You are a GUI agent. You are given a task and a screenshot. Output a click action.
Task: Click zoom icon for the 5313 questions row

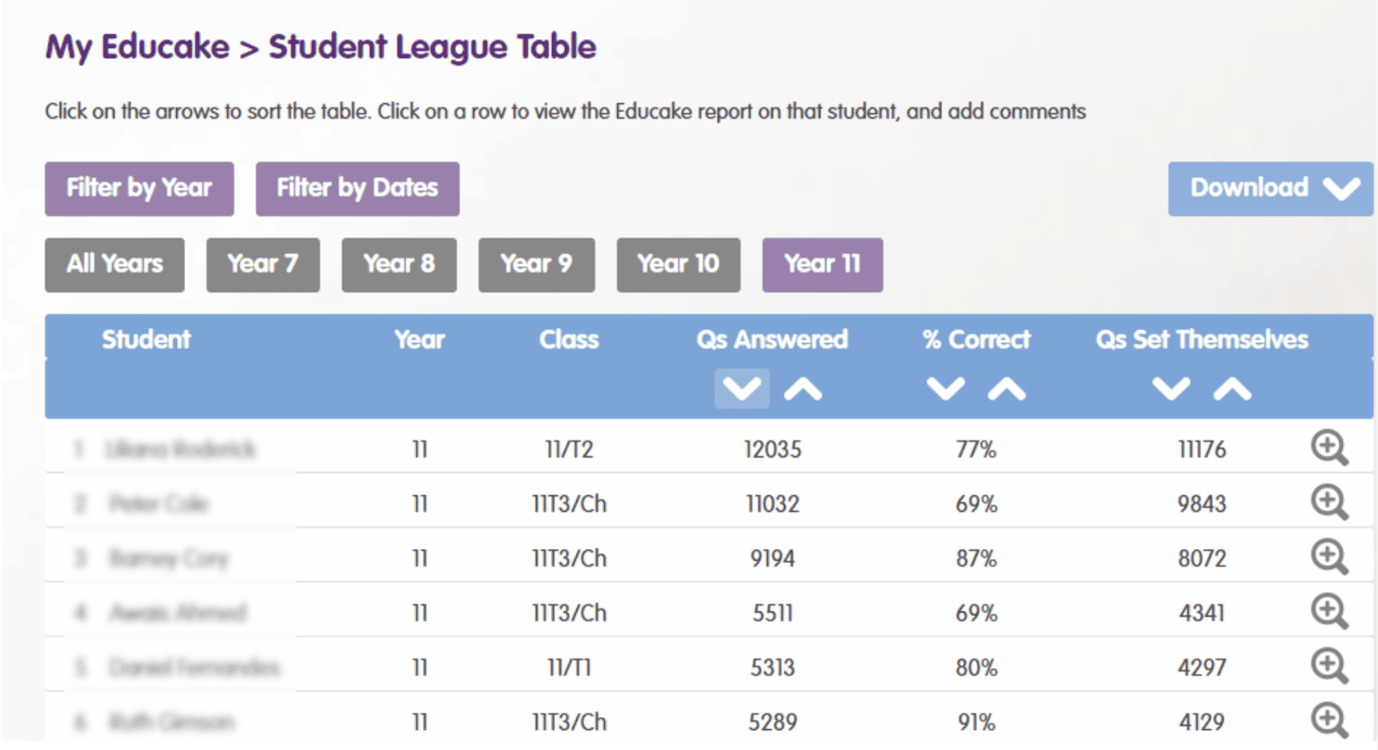tap(1329, 665)
